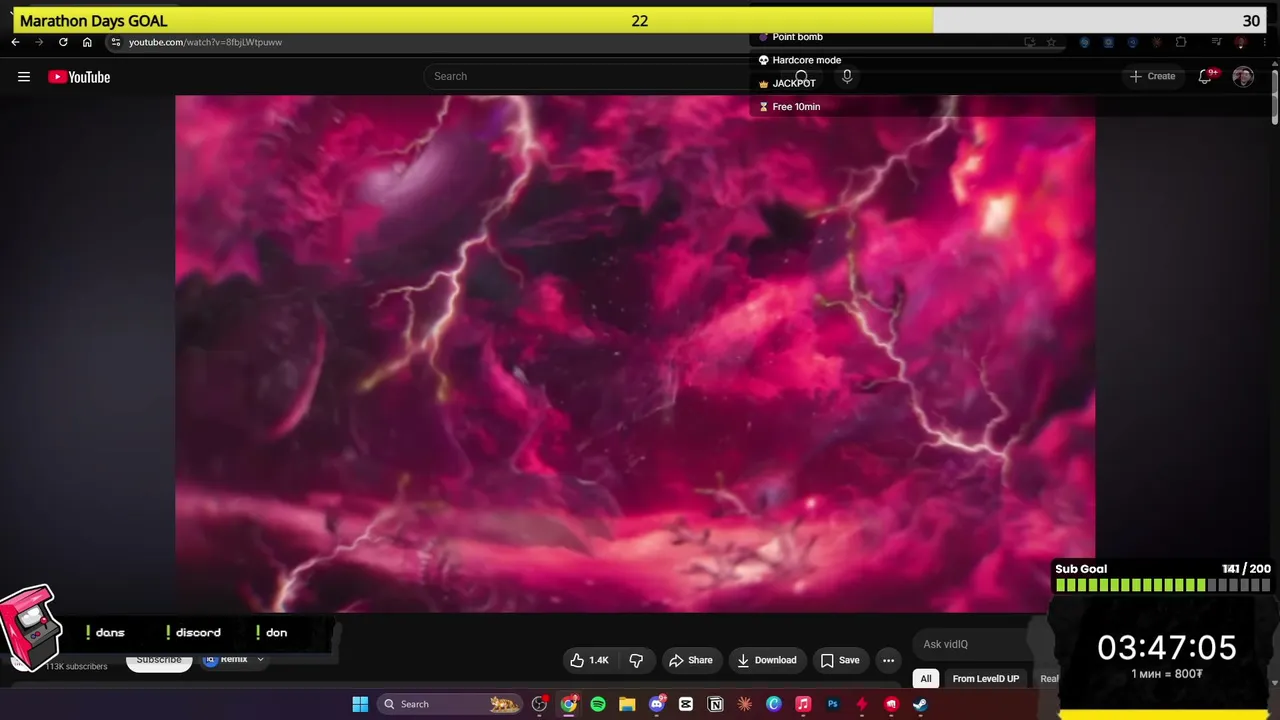Image resolution: width=1280 pixels, height=720 pixels.
Task: Select the All filter chip
Action: [x=926, y=679]
